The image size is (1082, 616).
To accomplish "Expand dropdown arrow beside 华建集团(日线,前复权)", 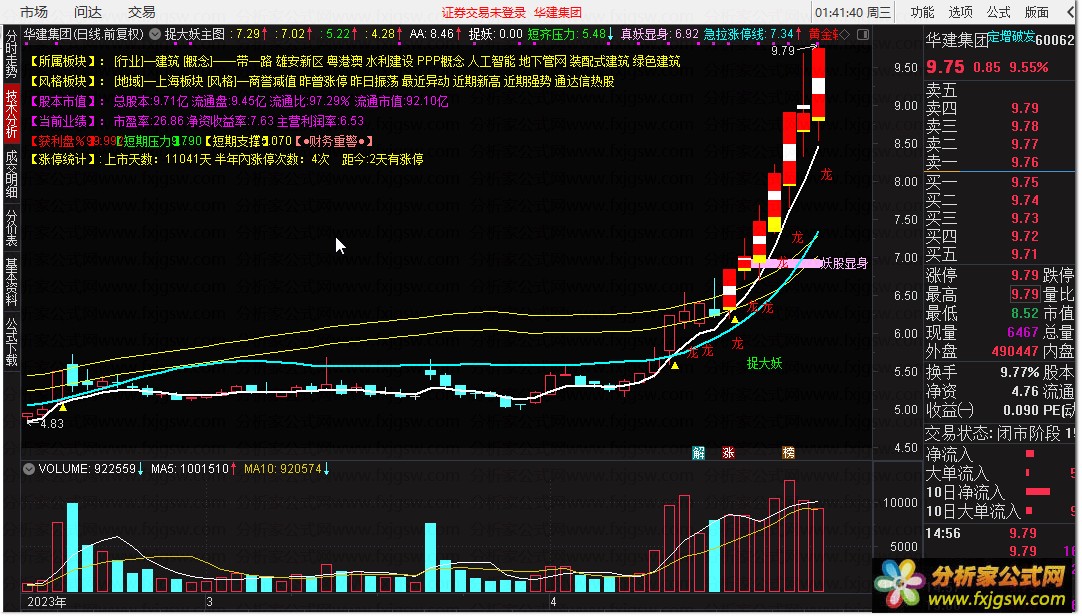I will click(x=155, y=34).
